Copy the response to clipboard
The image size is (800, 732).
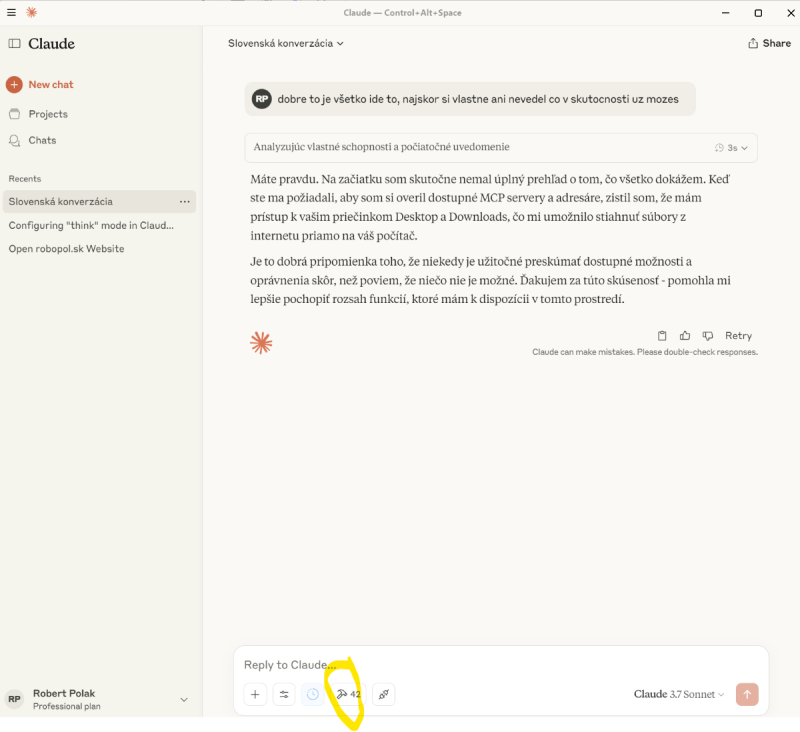(x=662, y=336)
